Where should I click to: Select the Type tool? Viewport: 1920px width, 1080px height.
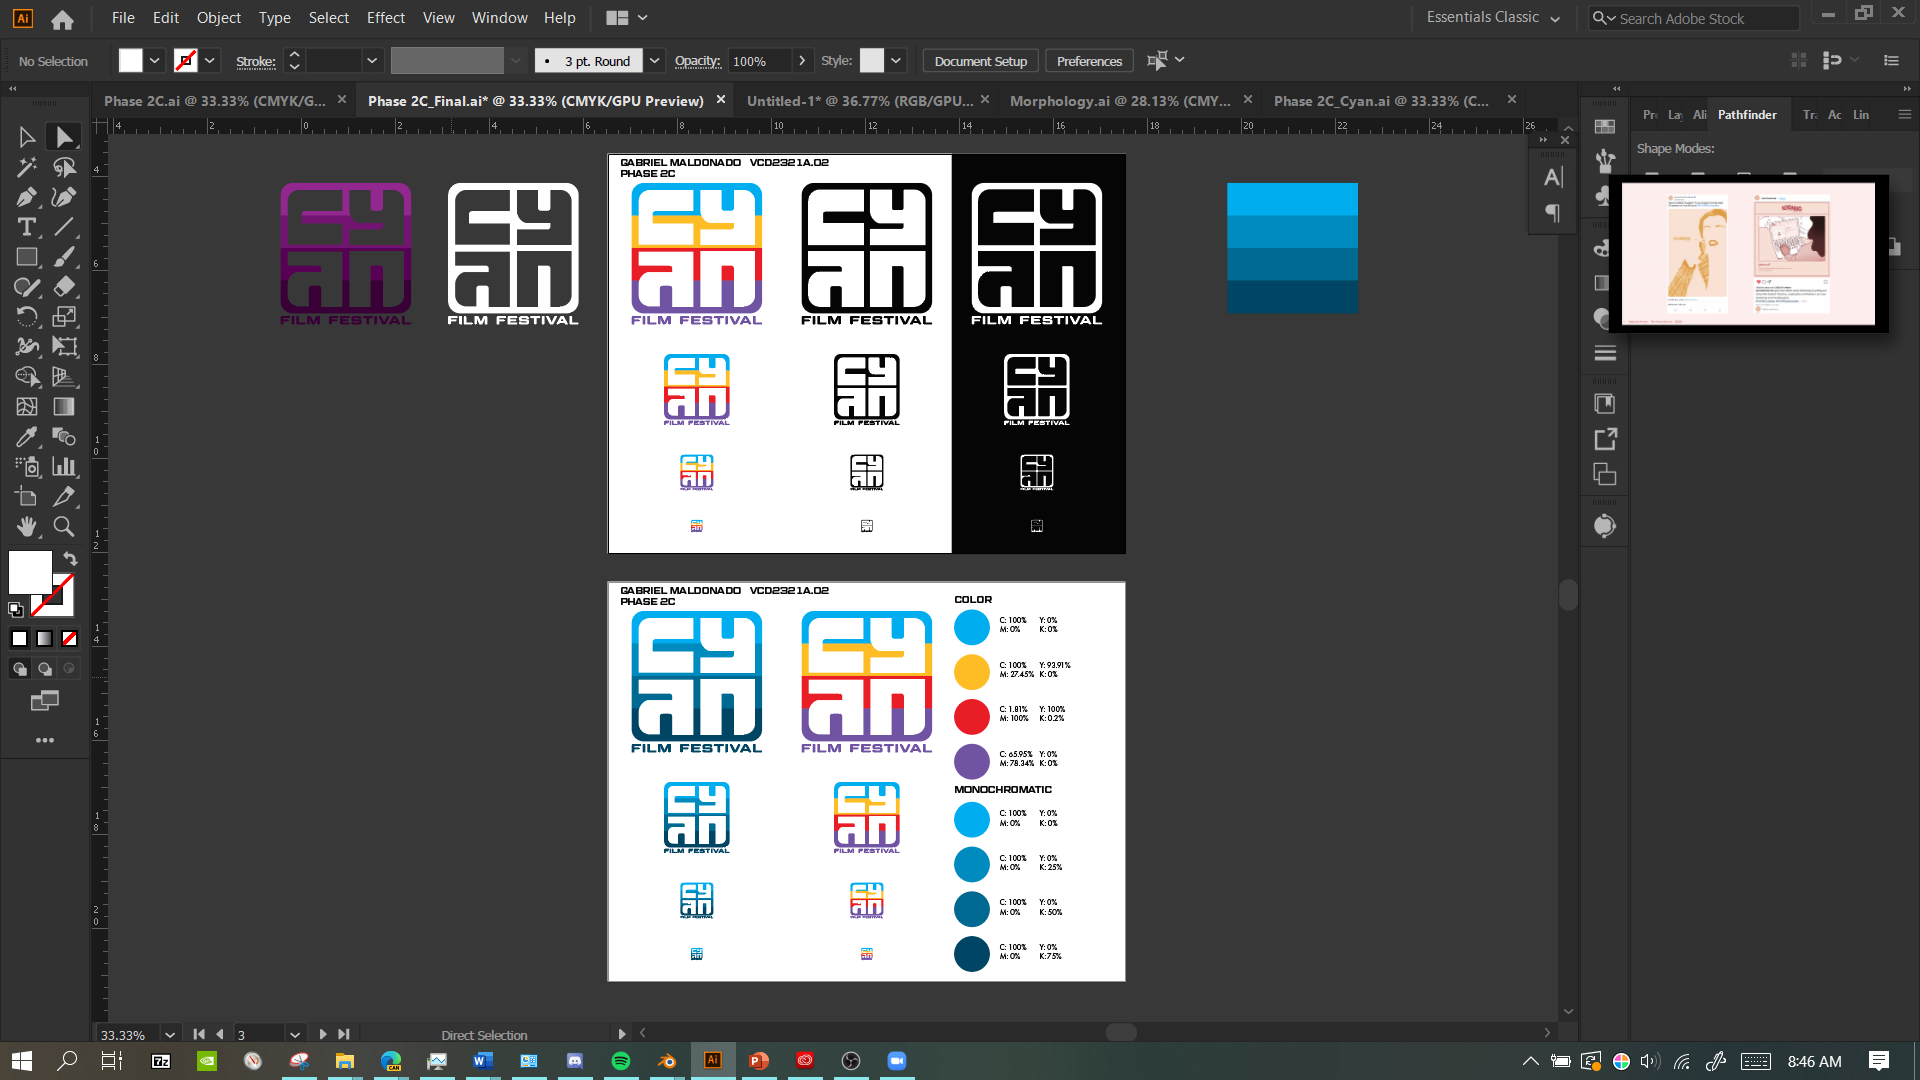point(27,227)
